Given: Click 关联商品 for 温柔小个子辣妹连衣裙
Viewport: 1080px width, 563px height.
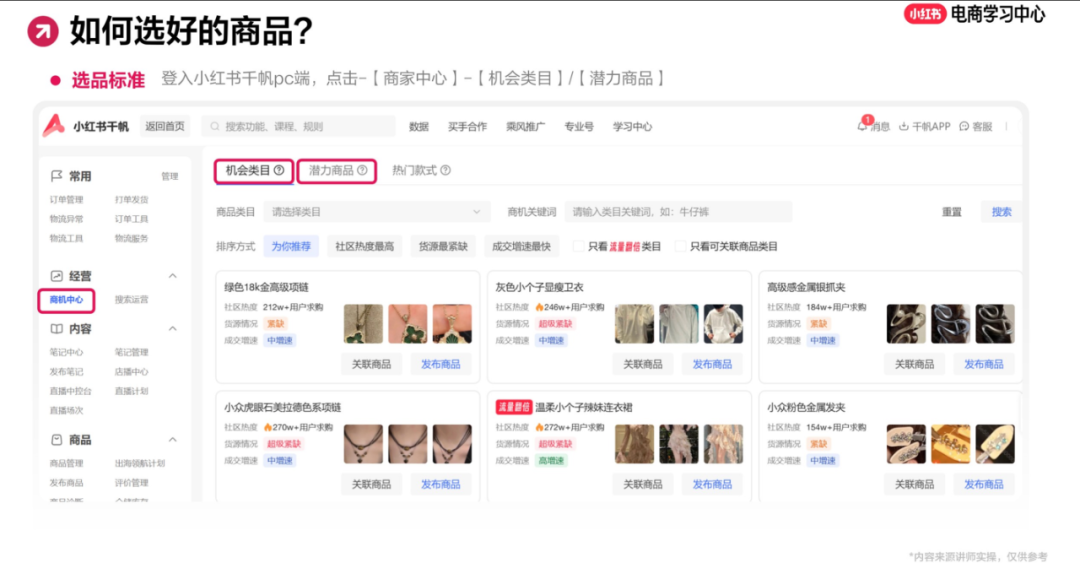Looking at the screenshot, I should [x=643, y=484].
